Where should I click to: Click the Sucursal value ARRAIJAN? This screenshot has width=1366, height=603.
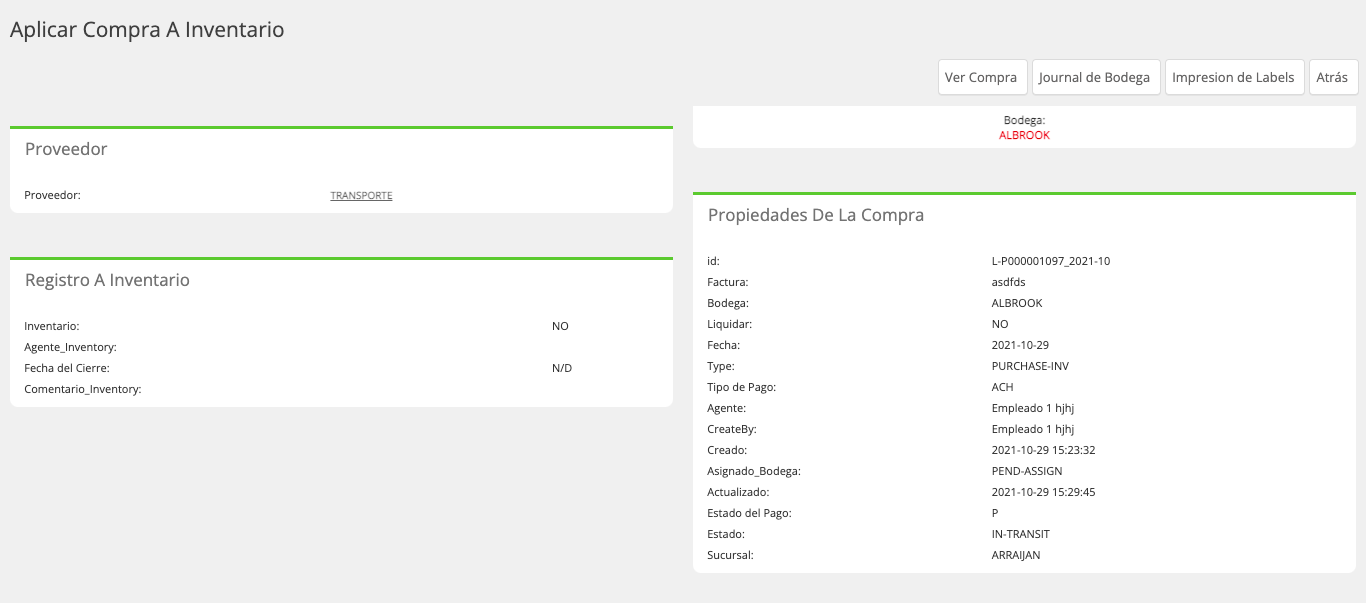coord(1015,555)
